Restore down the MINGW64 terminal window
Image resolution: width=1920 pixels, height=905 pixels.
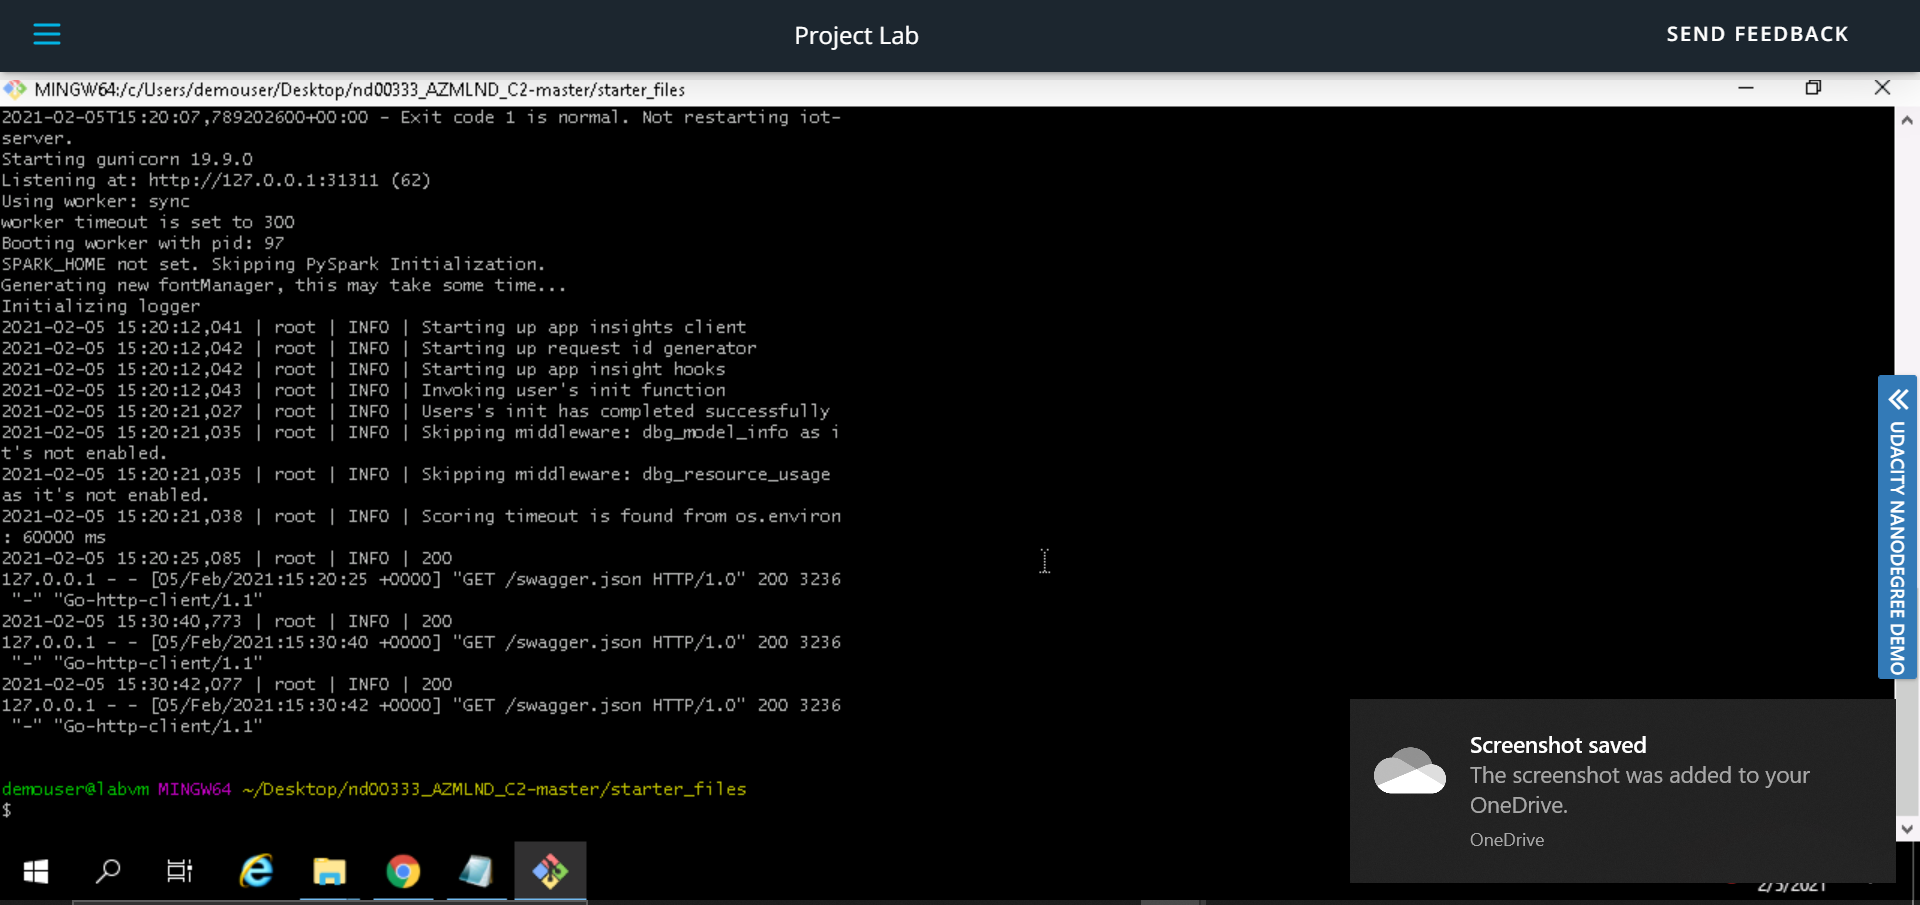[x=1813, y=88]
